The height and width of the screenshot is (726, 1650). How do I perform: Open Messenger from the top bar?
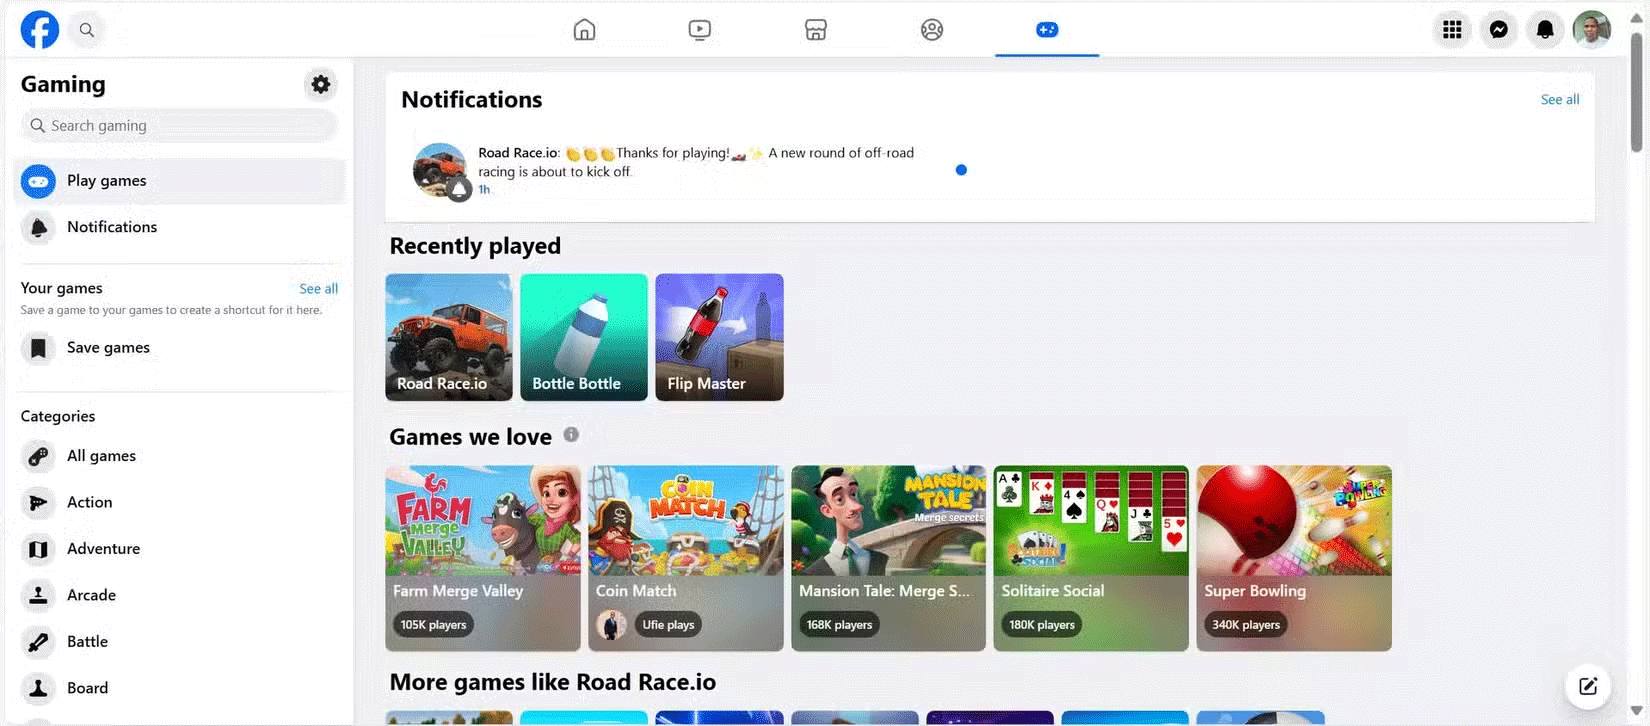pos(1498,30)
